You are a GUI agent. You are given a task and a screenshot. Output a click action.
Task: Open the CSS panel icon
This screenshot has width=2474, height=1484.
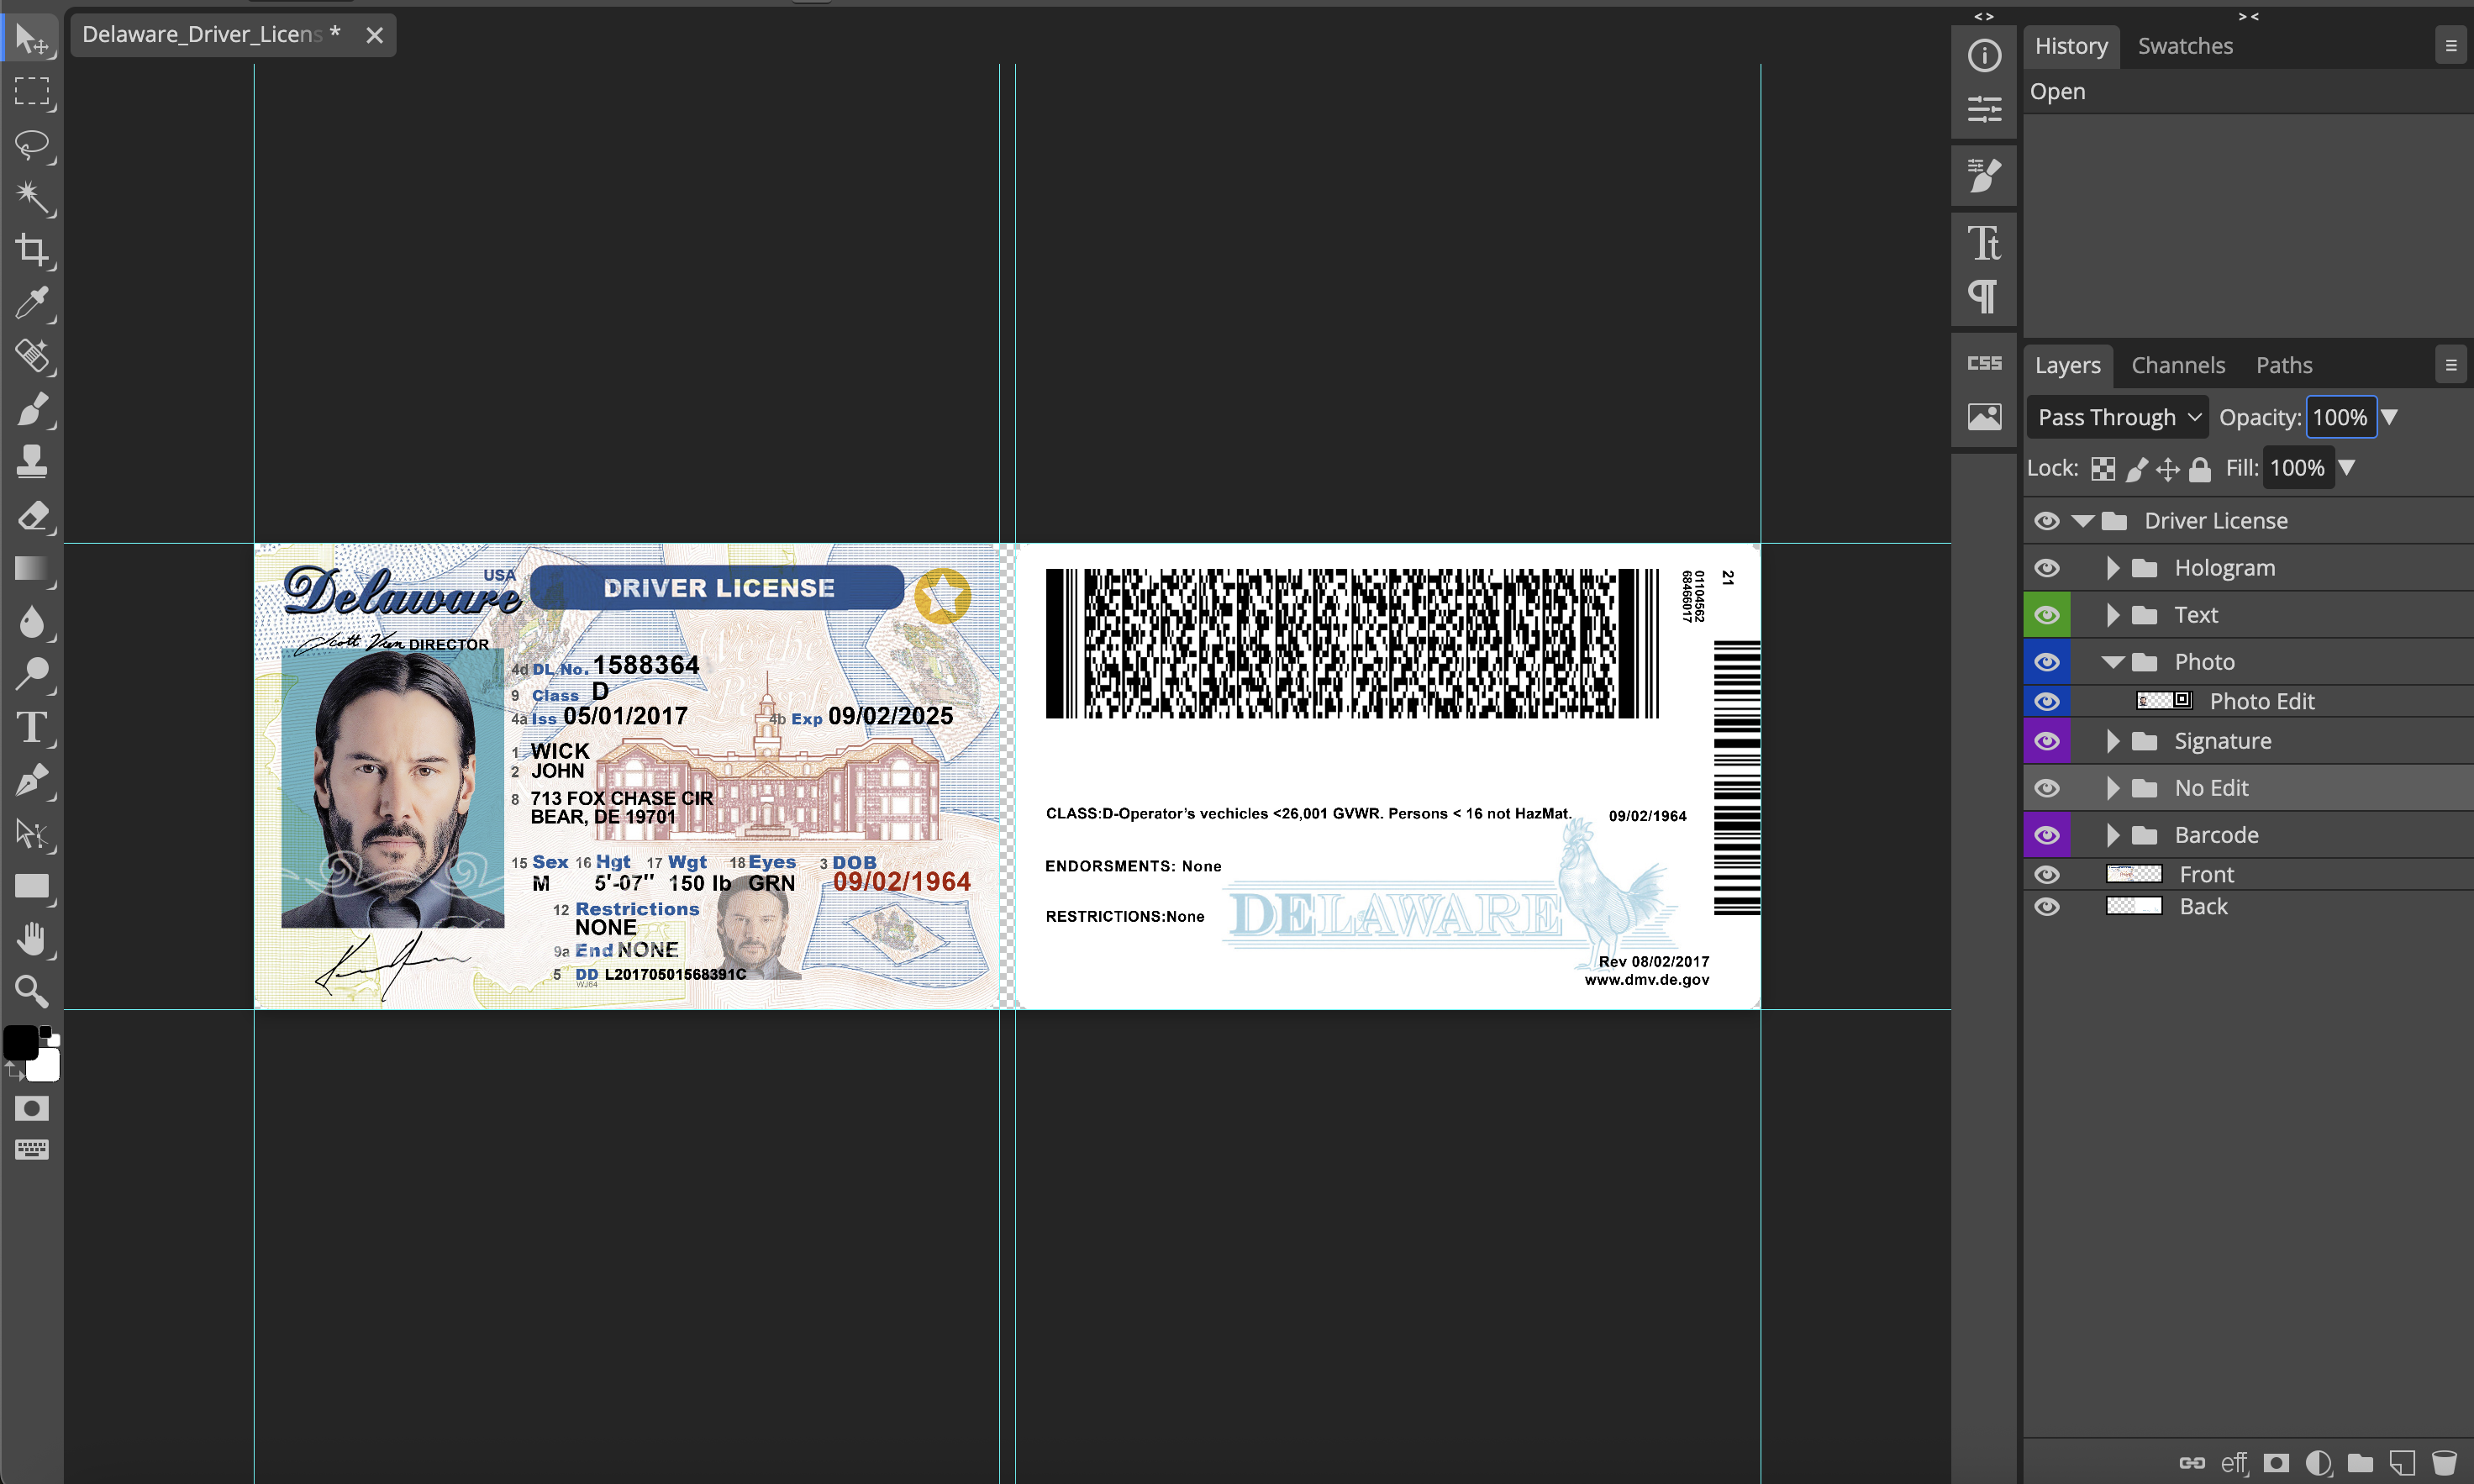point(1984,363)
